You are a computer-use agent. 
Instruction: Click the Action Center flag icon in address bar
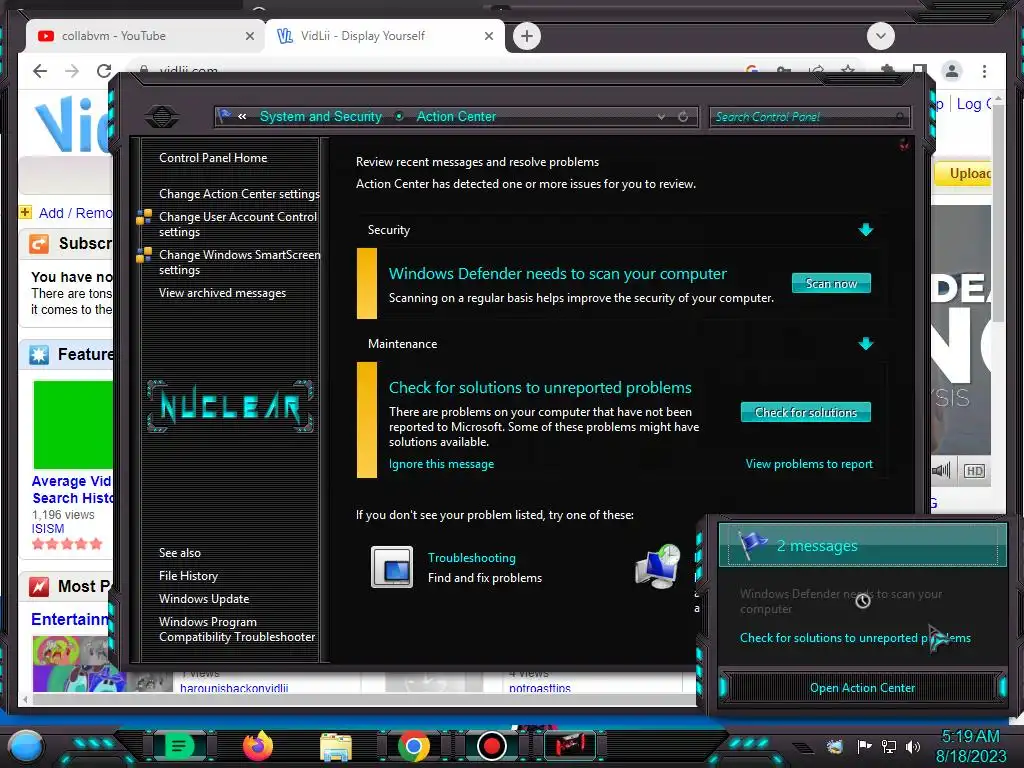pos(225,116)
